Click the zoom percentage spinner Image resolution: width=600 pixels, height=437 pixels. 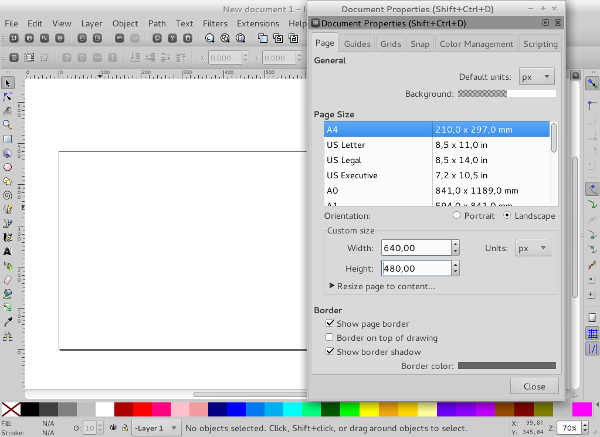click(585, 428)
